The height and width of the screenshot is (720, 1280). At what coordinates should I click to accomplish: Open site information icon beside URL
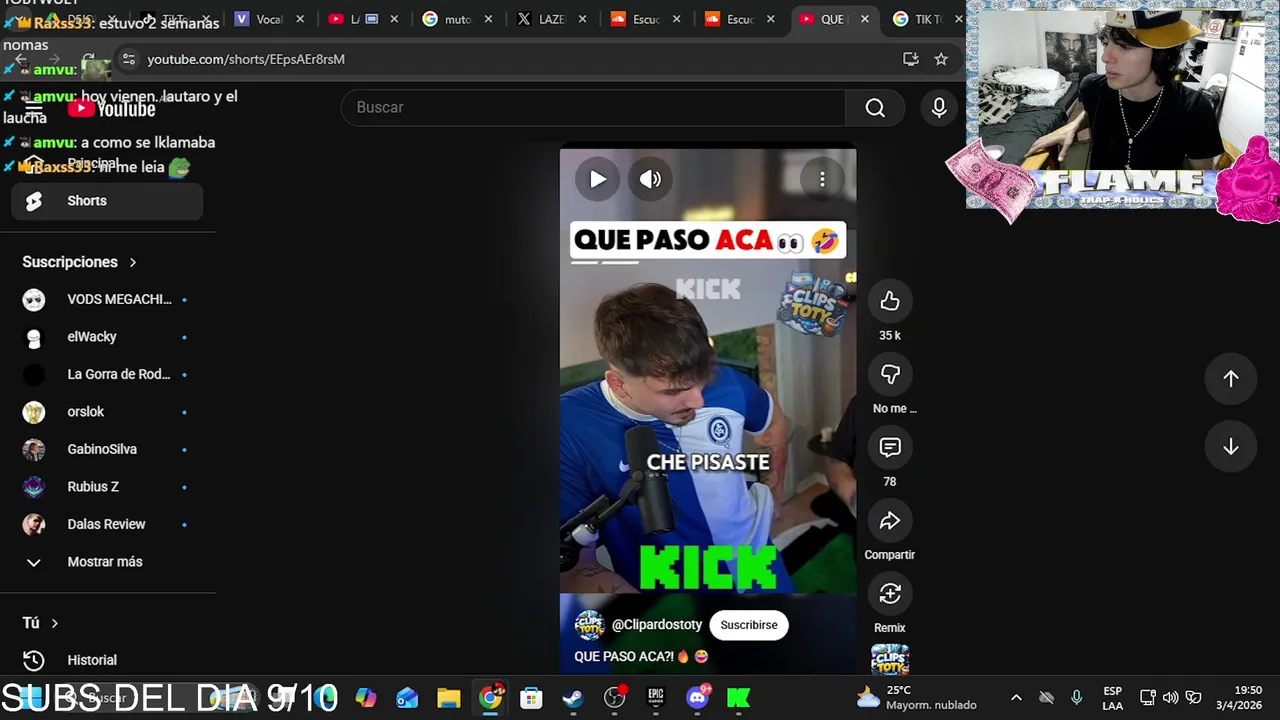128,59
